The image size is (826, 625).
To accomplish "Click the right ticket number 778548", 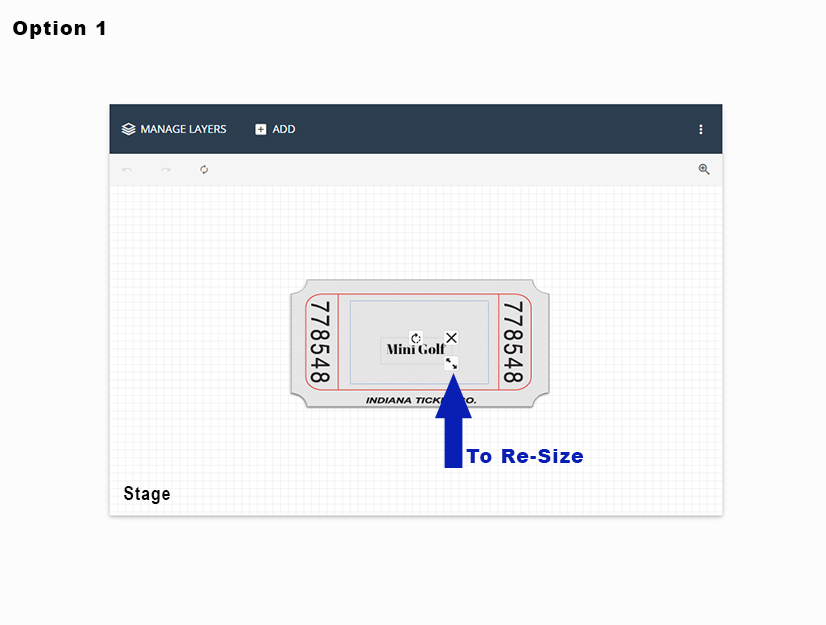I will [x=513, y=343].
